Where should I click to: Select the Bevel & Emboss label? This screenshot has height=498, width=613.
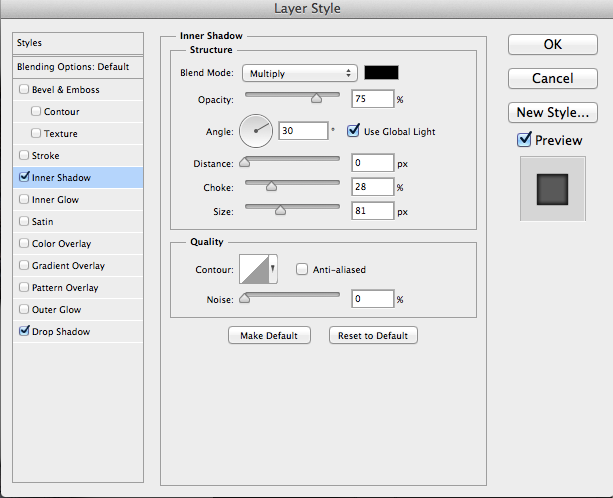pos(66,90)
